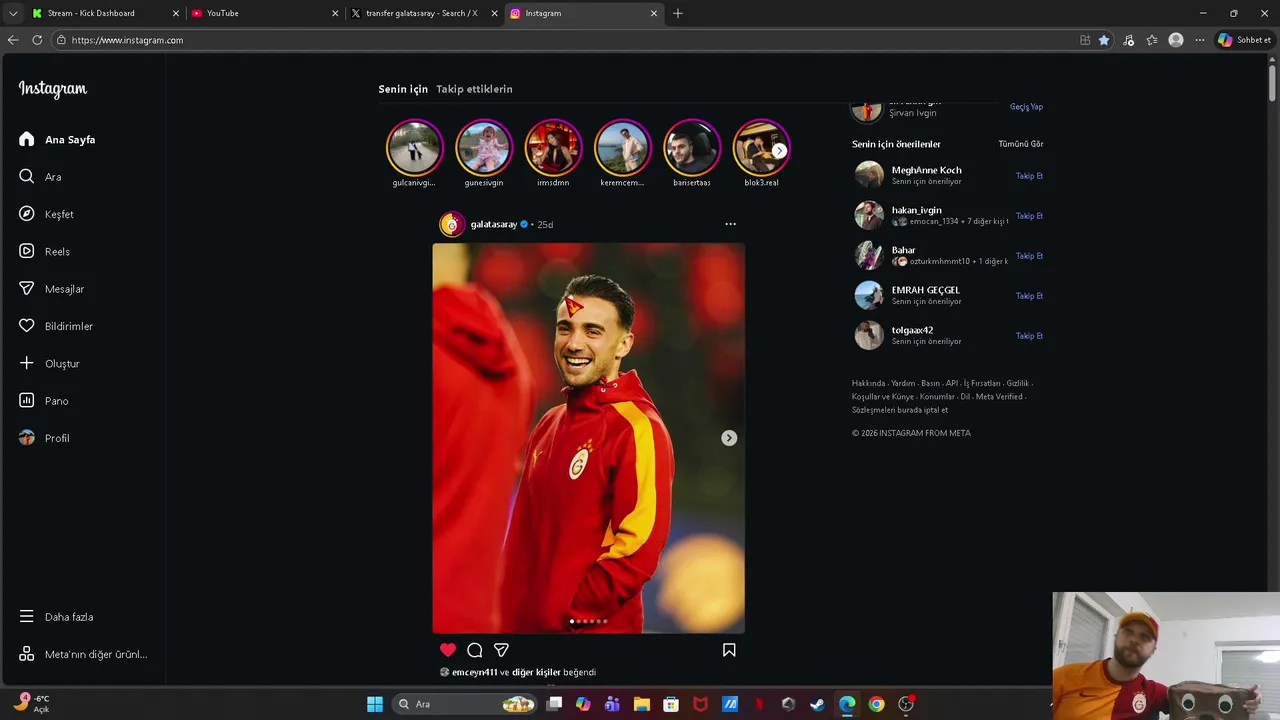Click Geçiş Yap to switch account
This screenshot has width=1280, height=720.
[1026, 107]
